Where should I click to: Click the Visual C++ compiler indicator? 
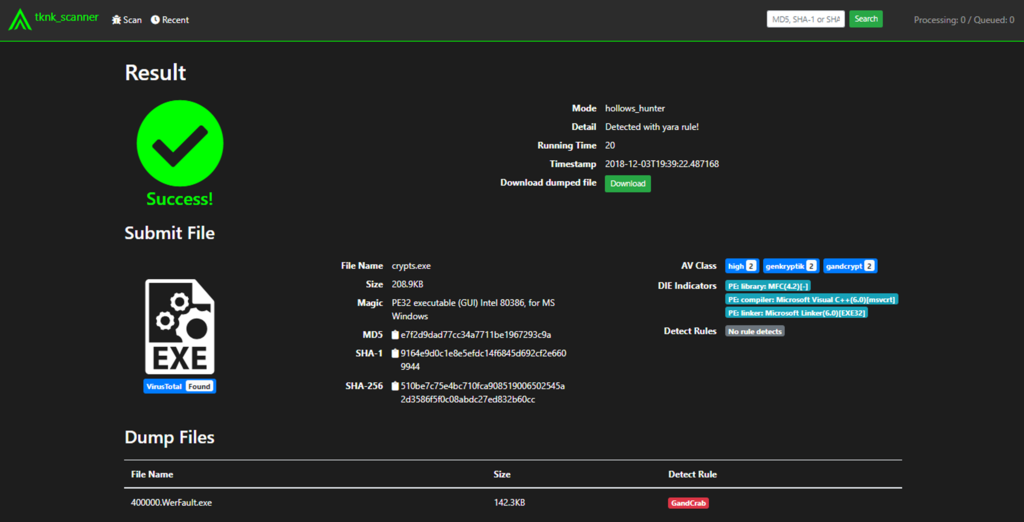click(x=811, y=299)
